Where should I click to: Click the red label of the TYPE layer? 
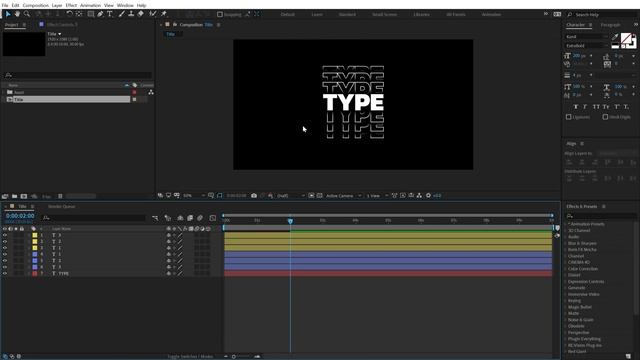pyautogui.click(x=35, y=273)
